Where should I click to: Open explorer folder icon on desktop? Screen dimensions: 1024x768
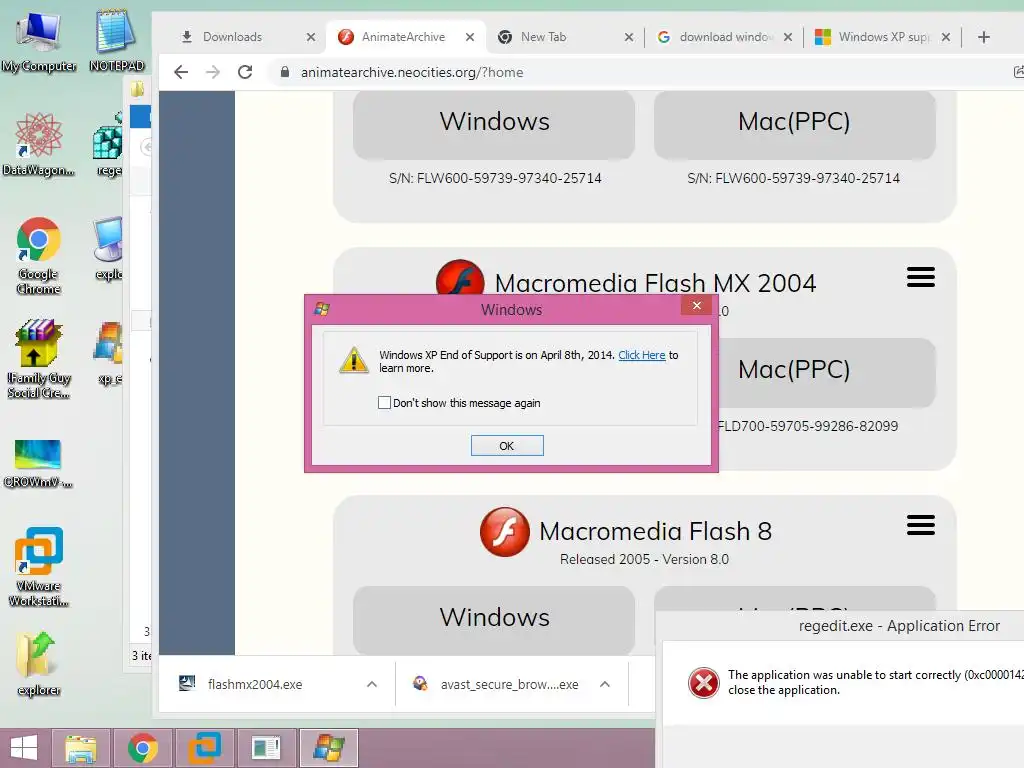(39, 664)
